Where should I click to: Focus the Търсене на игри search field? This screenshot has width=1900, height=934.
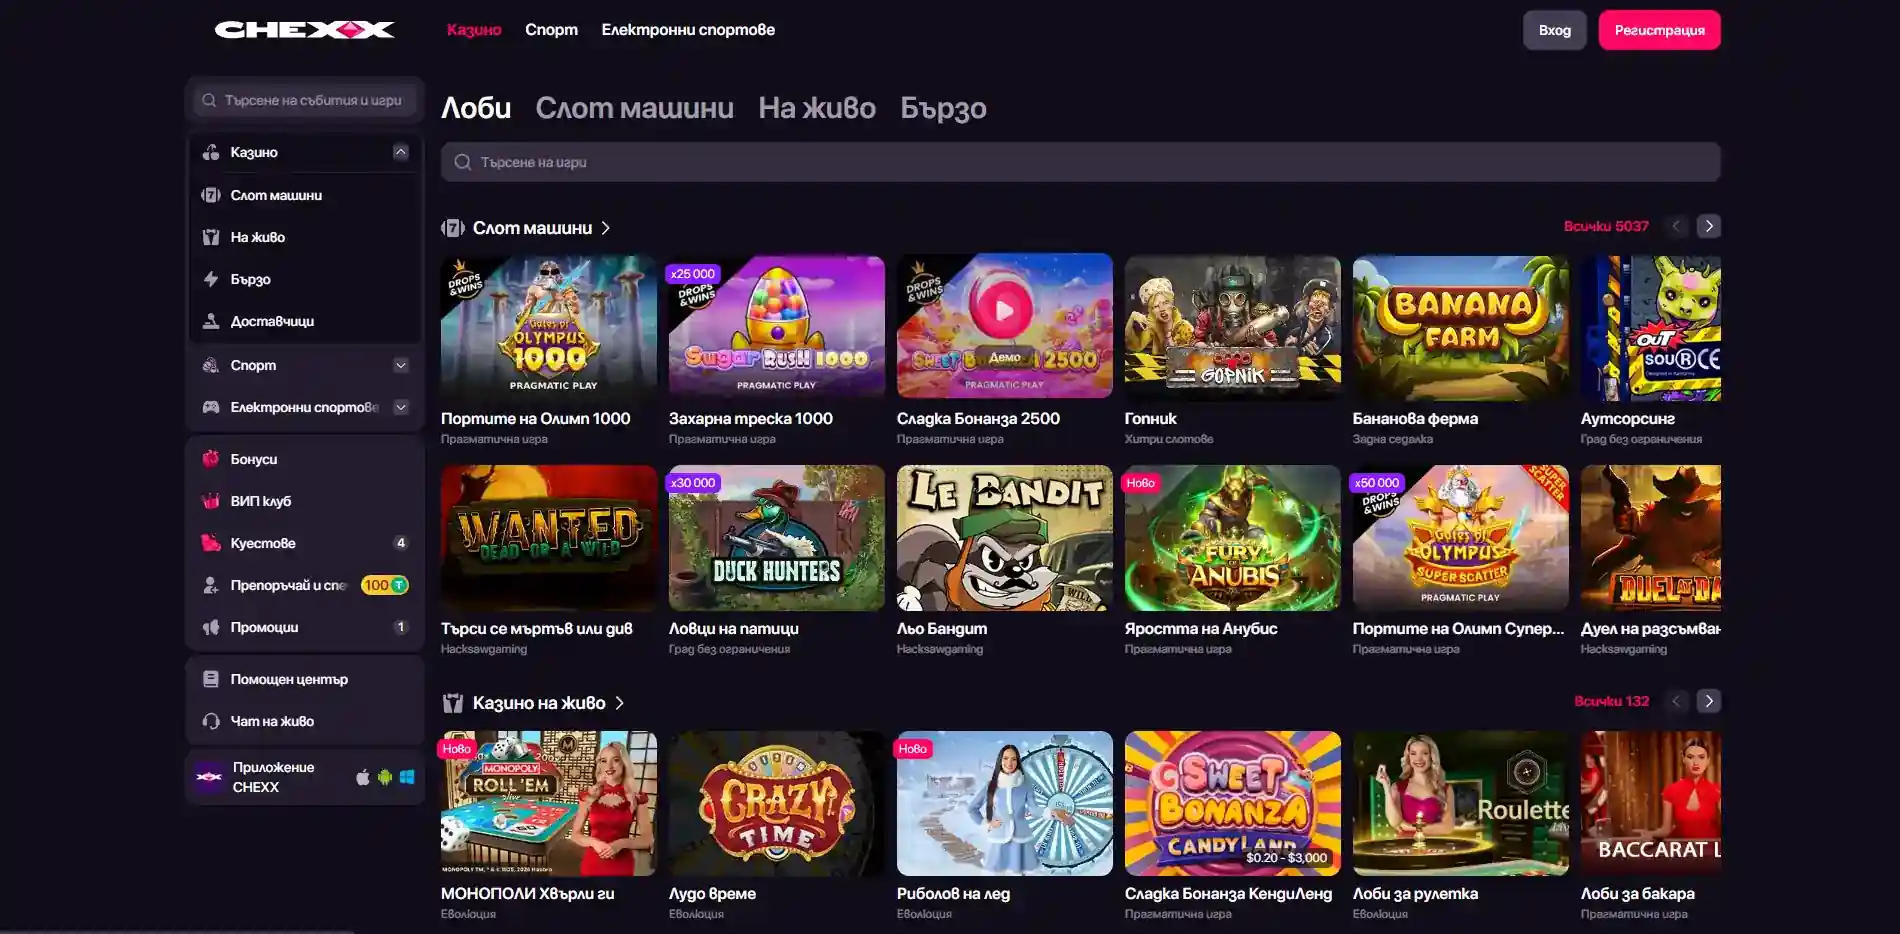tap(1081, 162)
